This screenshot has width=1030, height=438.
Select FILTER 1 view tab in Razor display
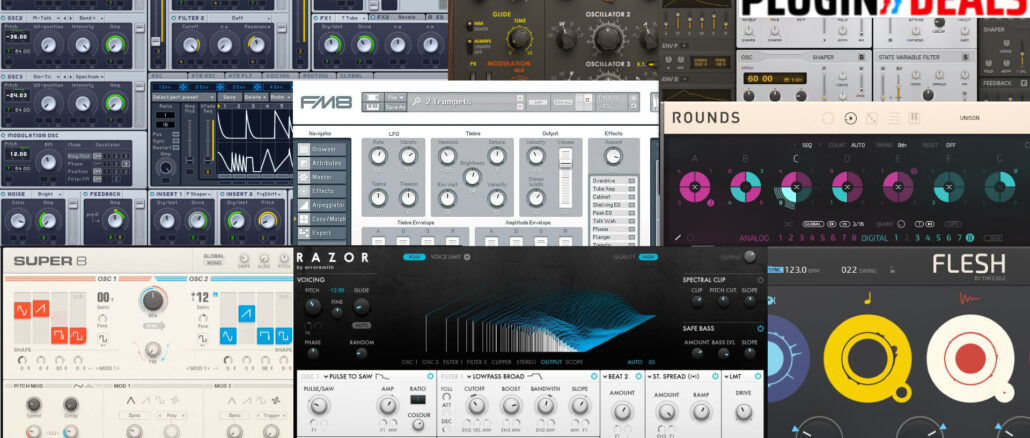455,362
